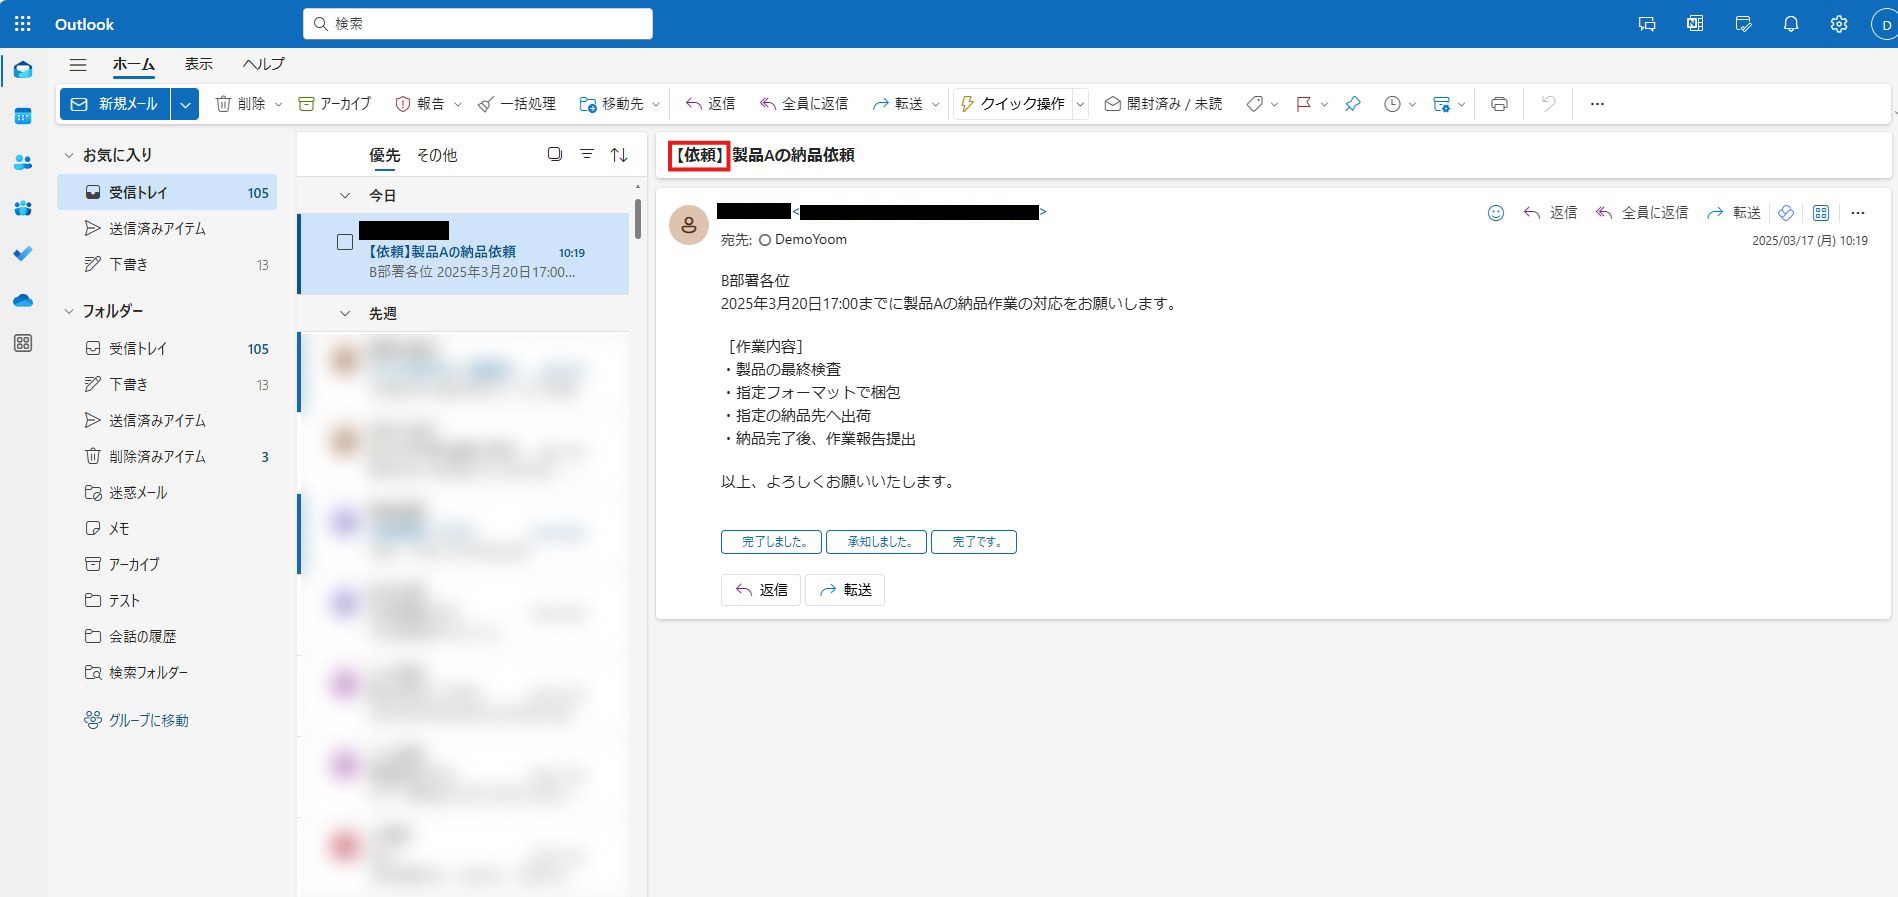Open the 検索フォルダー item
Viewport: 1898px width, 897px height.
pos(166,672)
